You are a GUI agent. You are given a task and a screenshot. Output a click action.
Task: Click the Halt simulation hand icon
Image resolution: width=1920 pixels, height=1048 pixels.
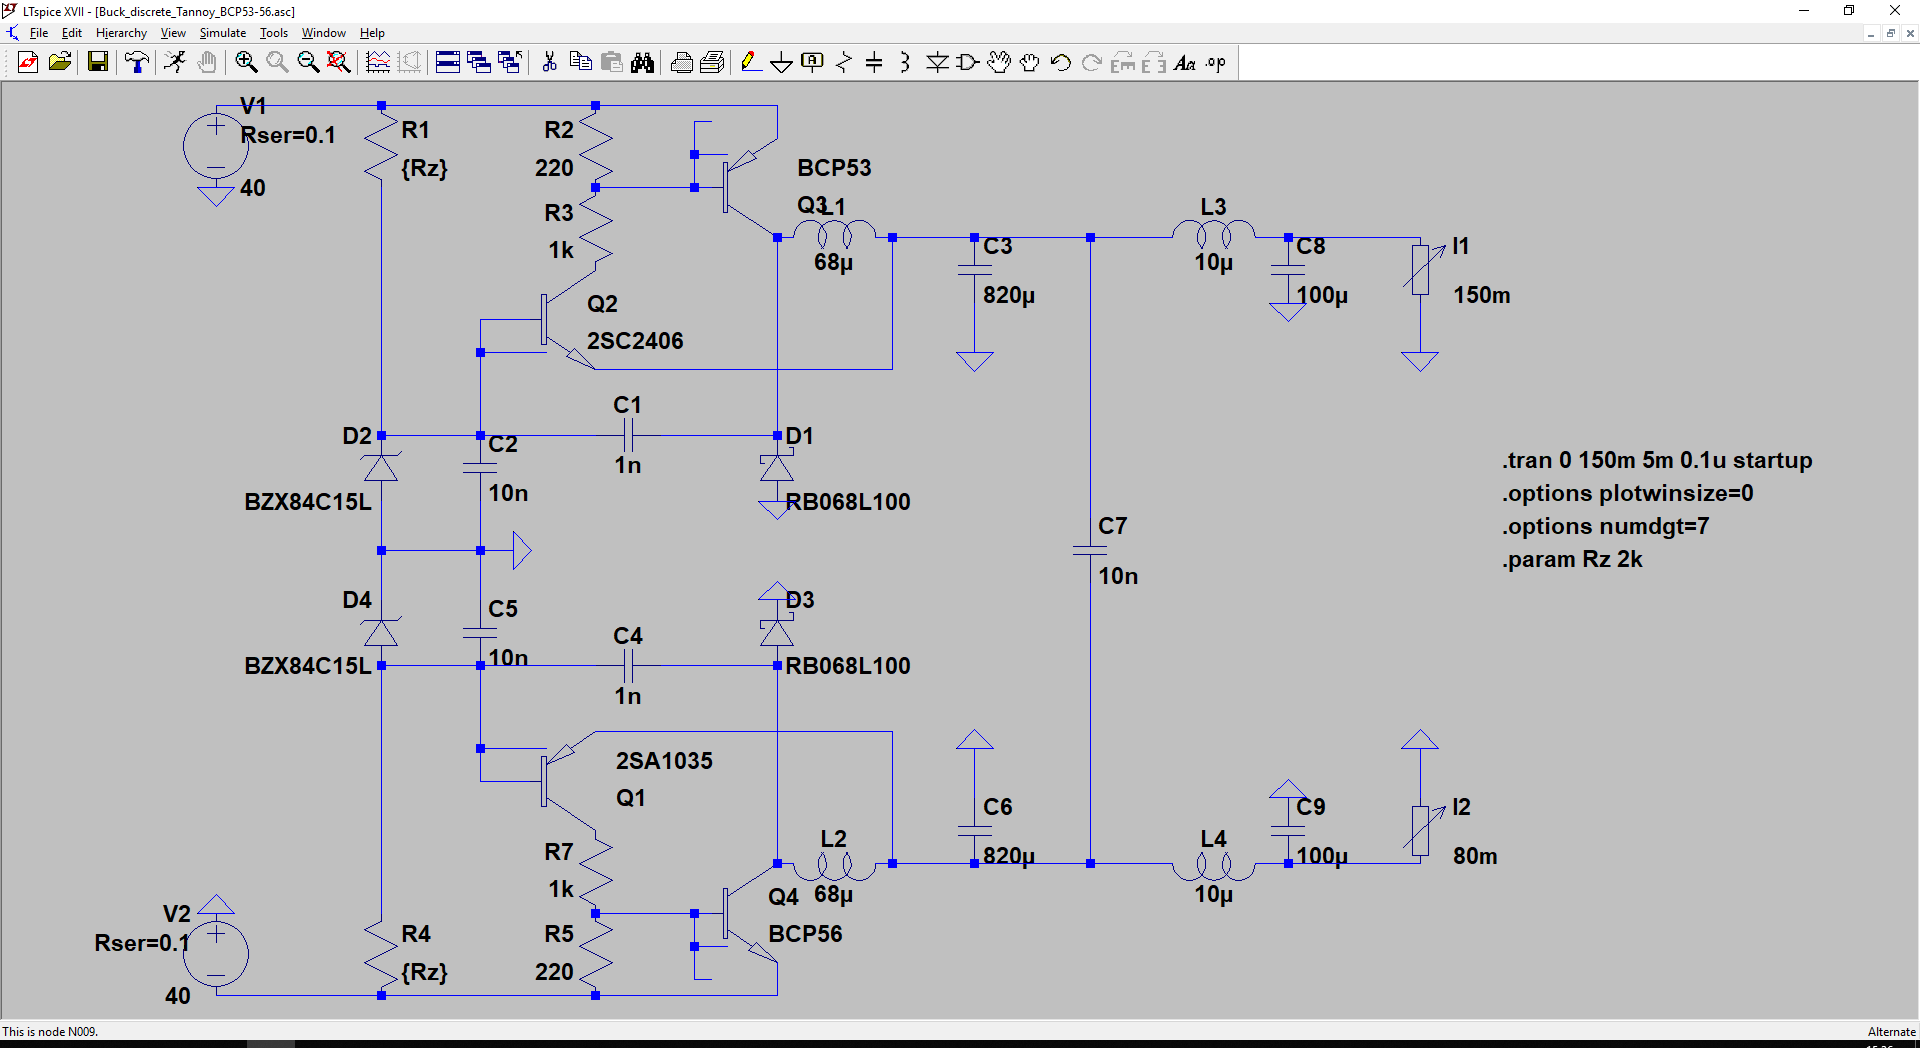[x=206, y=63]
